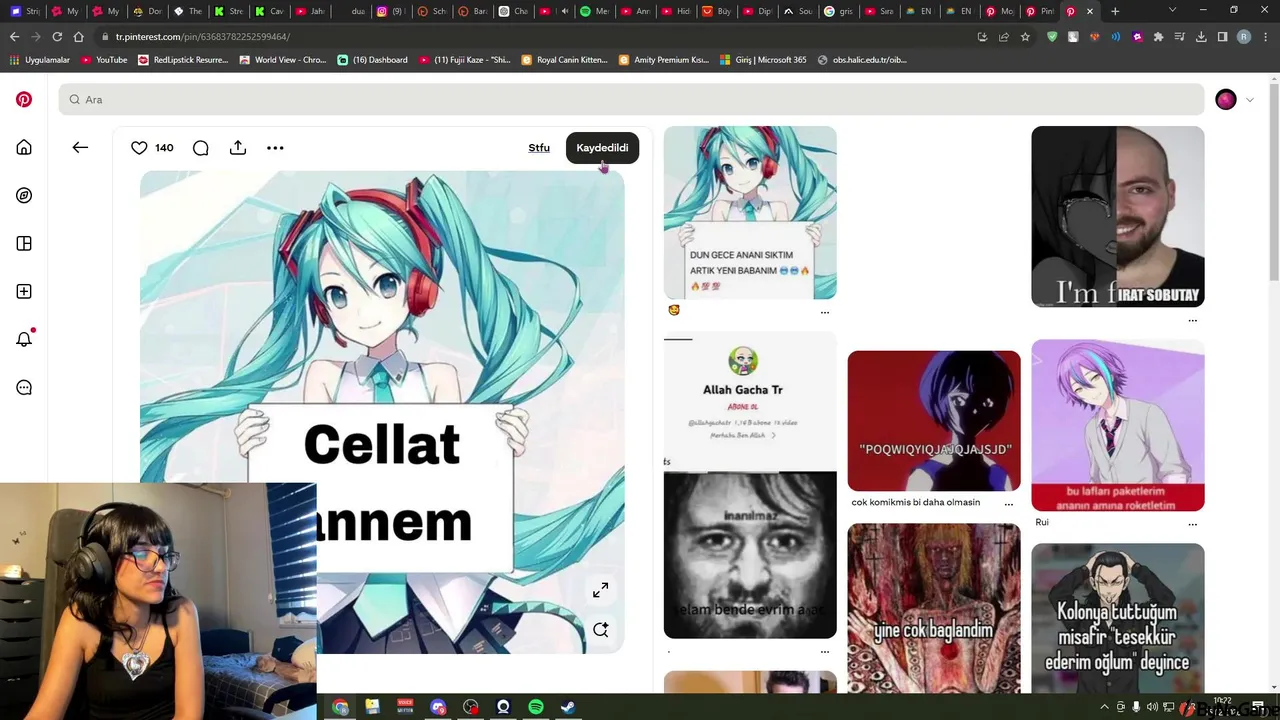Reload the page with refresh icon
Screen dimensions: 1280x720
coord(57,37)
